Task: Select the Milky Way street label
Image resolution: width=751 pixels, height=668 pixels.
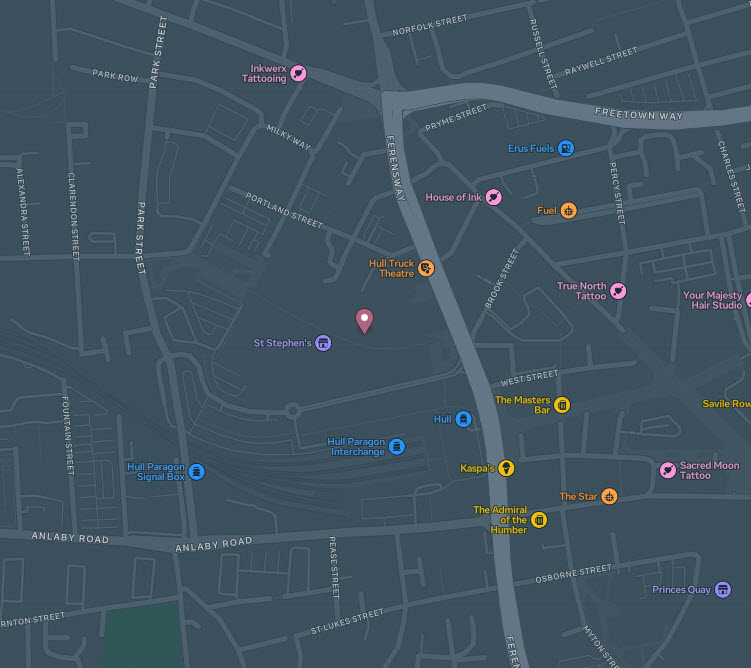Action: click(x=288, y=137)
